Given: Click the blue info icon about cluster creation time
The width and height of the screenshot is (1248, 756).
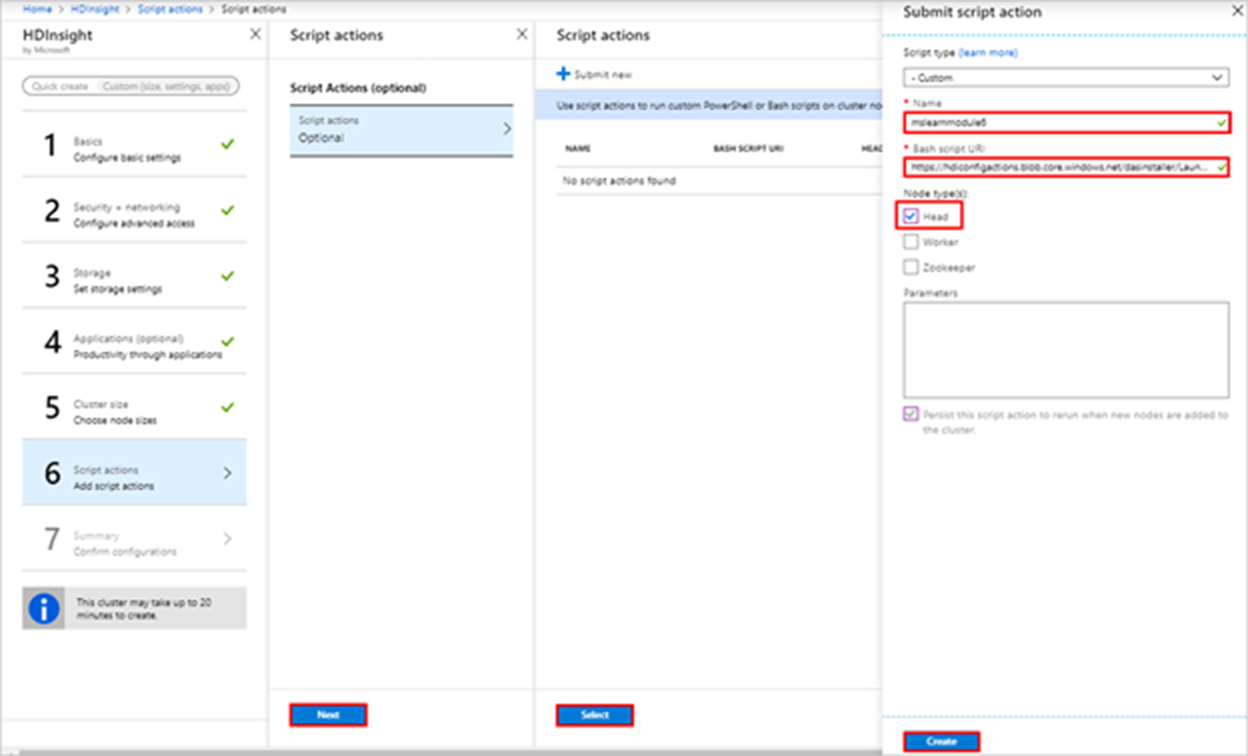Looking at the screenshot, I should (44, 608).
